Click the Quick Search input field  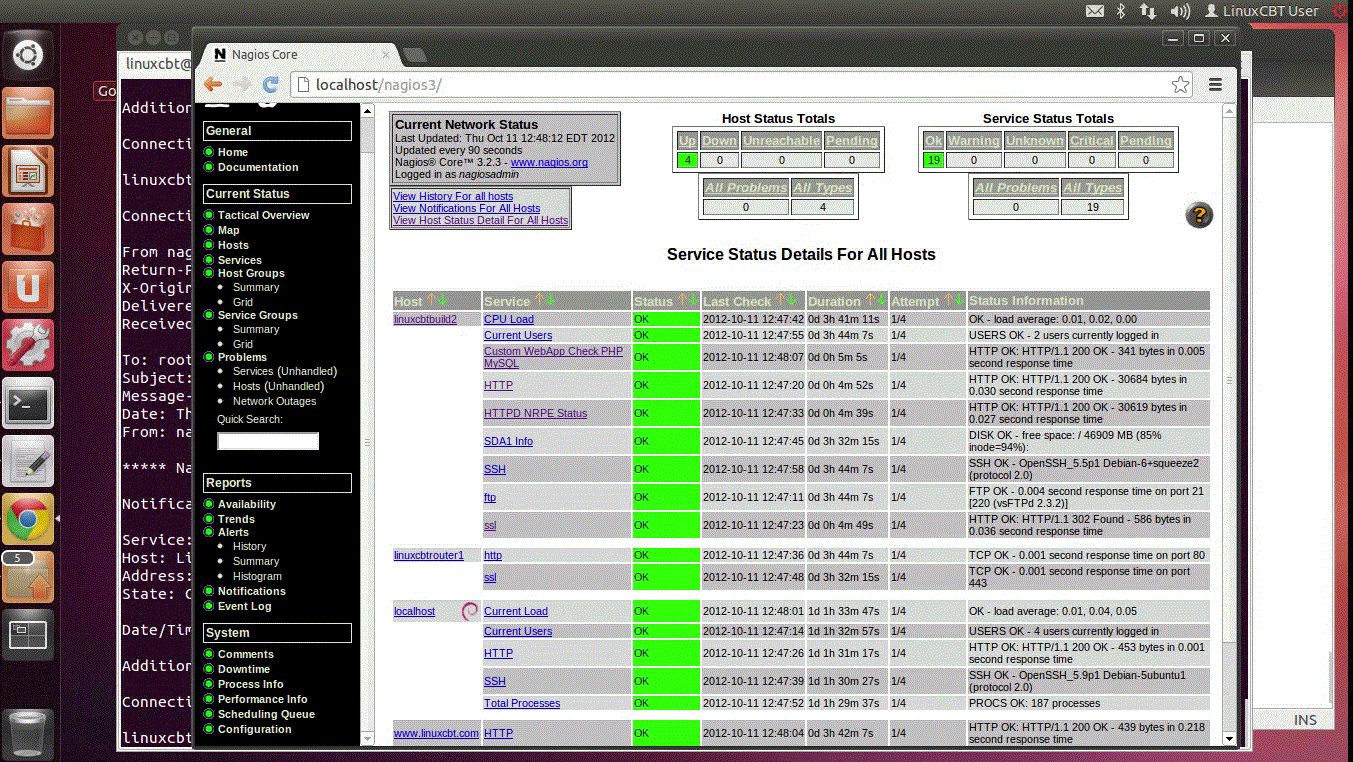point(268,441)
